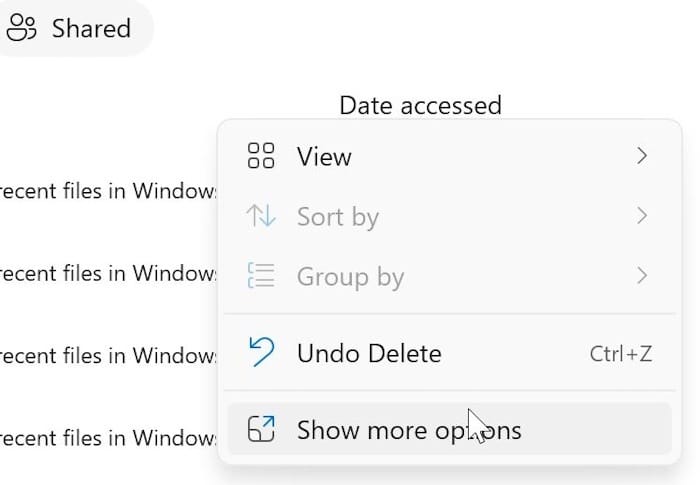Choose Sort by in context menu

click(x=337, y=217)
